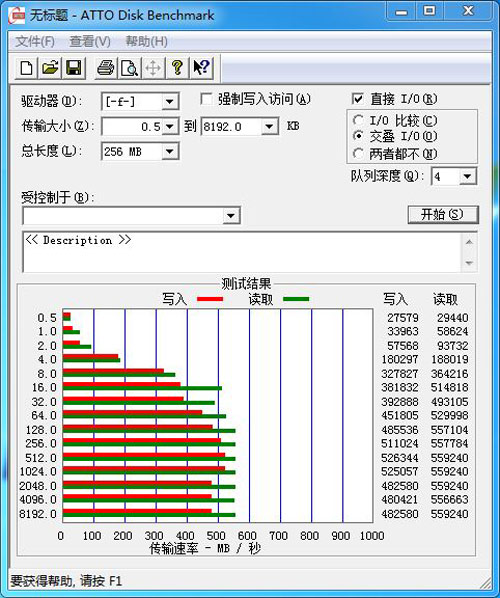Open the 帮助(H) menu
The image size is (500, 598).
point(147,41)
